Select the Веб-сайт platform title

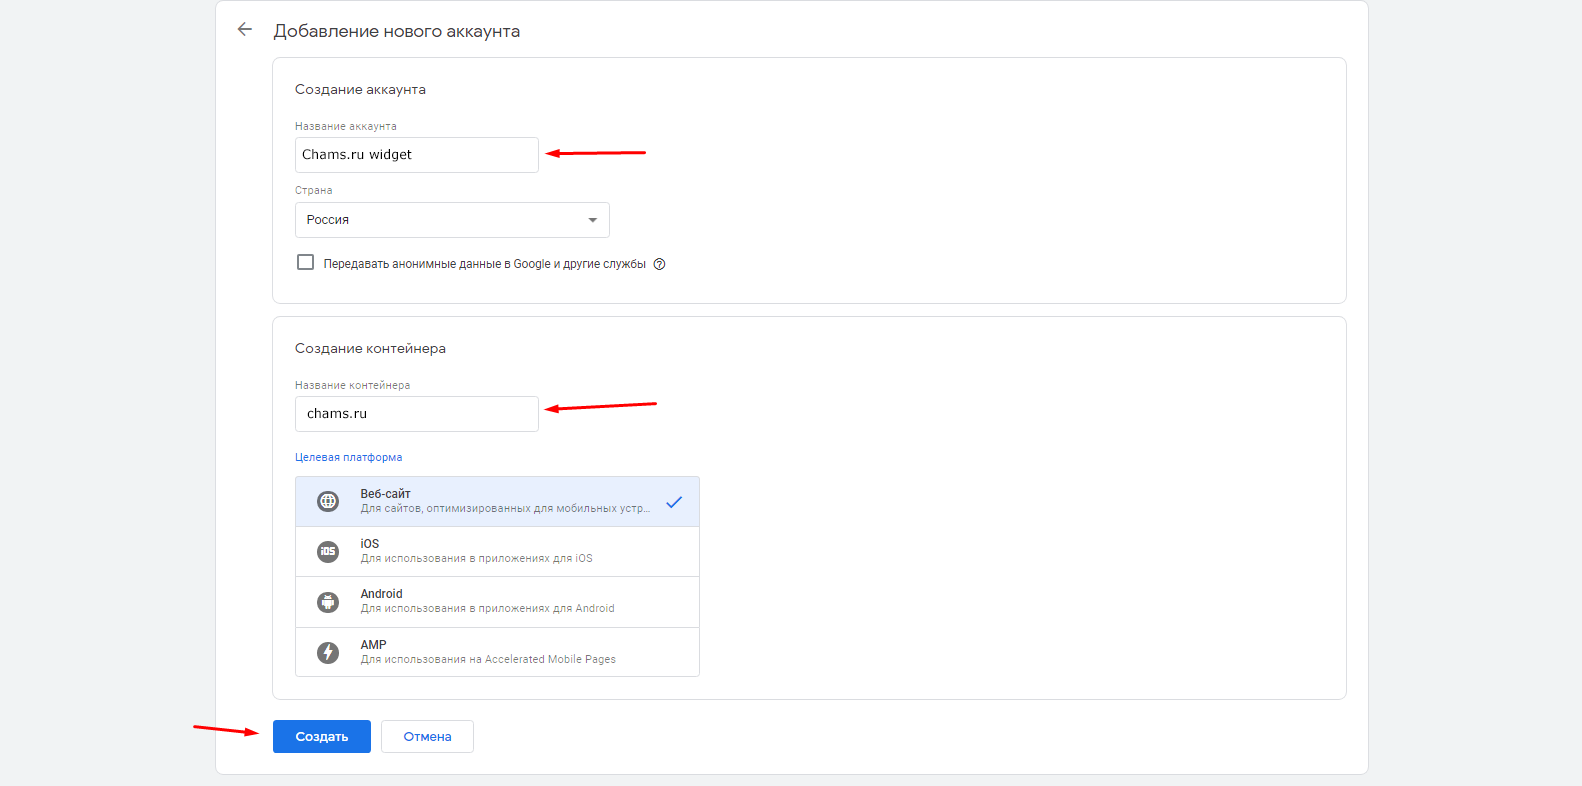tap(386, 494)
